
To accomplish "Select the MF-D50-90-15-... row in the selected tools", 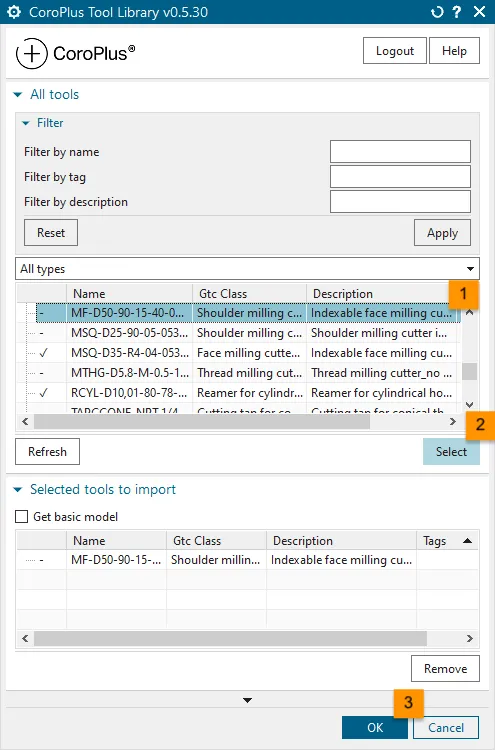I will [248, 560].
